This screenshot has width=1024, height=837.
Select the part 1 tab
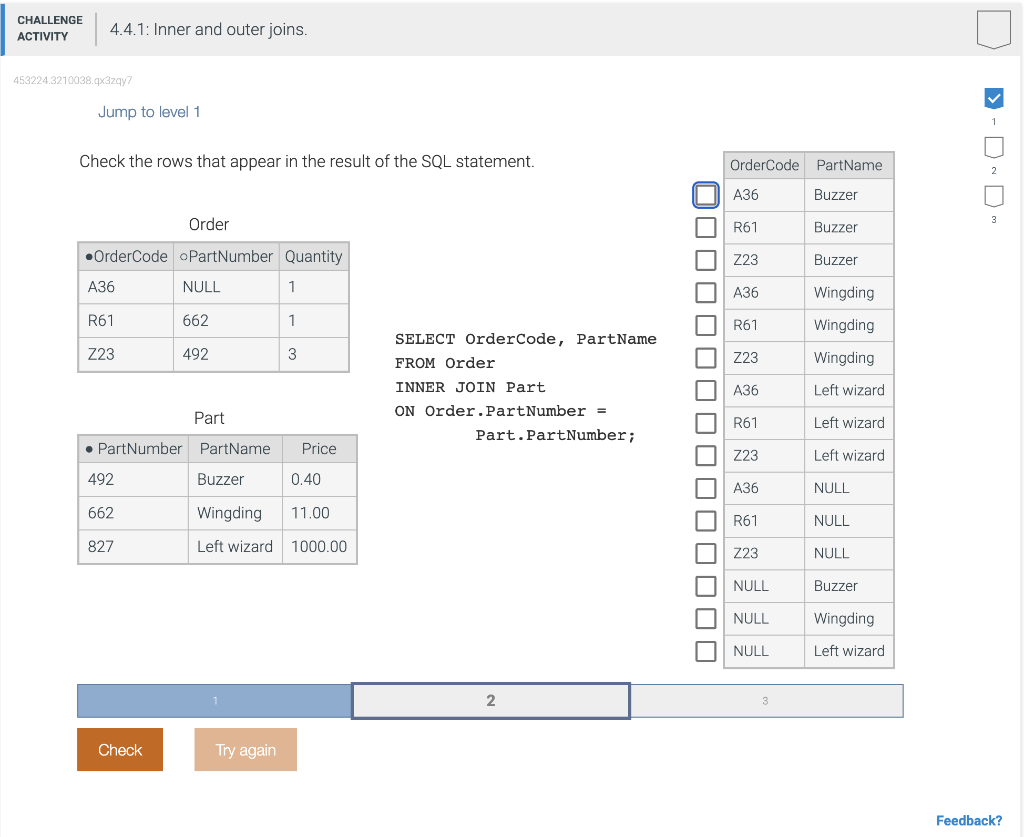[x=213, y=700]
